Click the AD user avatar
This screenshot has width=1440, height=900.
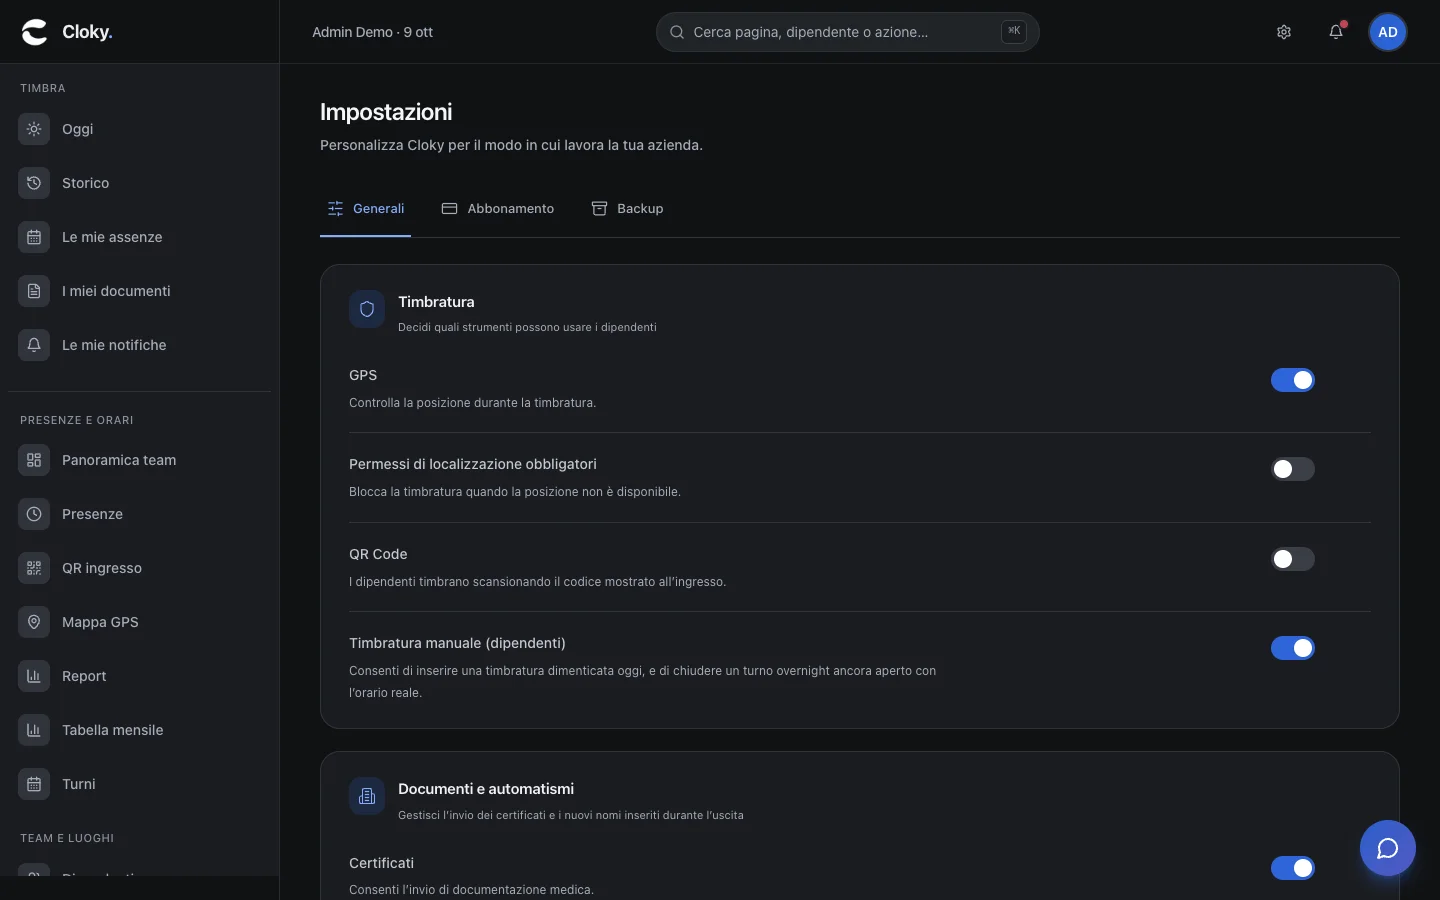pos(1388,32)
